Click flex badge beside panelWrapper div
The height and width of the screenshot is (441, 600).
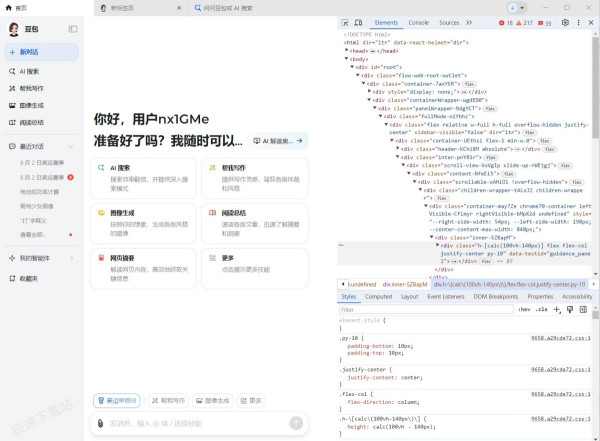point(490,109)
